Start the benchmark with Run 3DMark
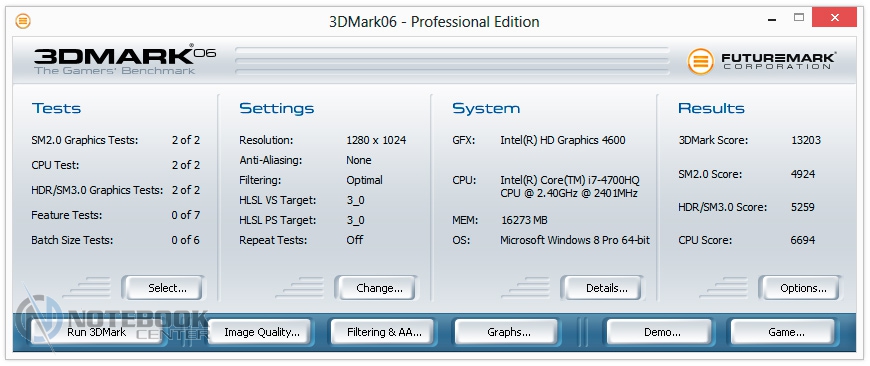Image resolution: width=870 pixels, height=366 pixels. point(97,332)
